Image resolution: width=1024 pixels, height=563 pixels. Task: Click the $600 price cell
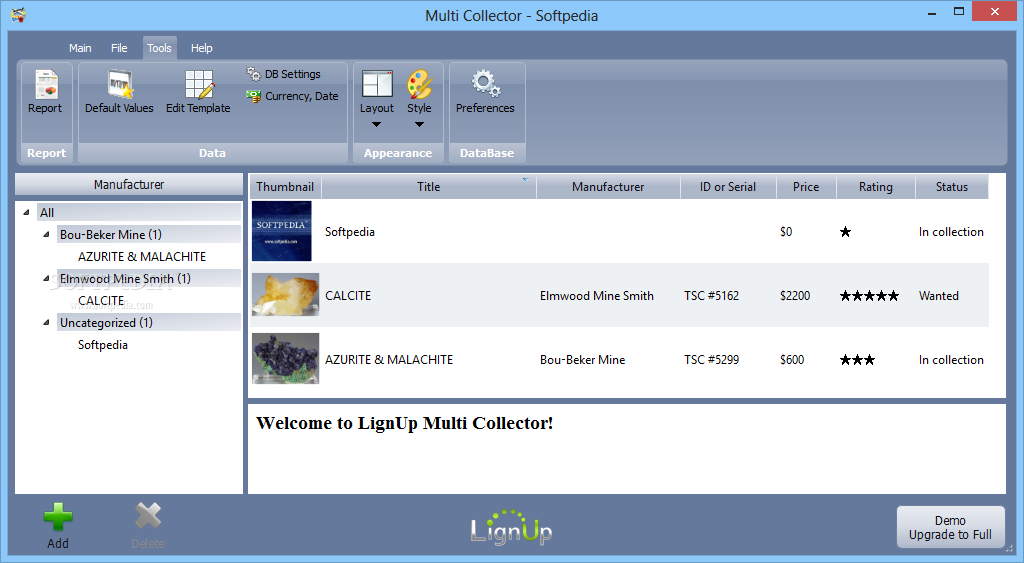(x=792, y=360)
